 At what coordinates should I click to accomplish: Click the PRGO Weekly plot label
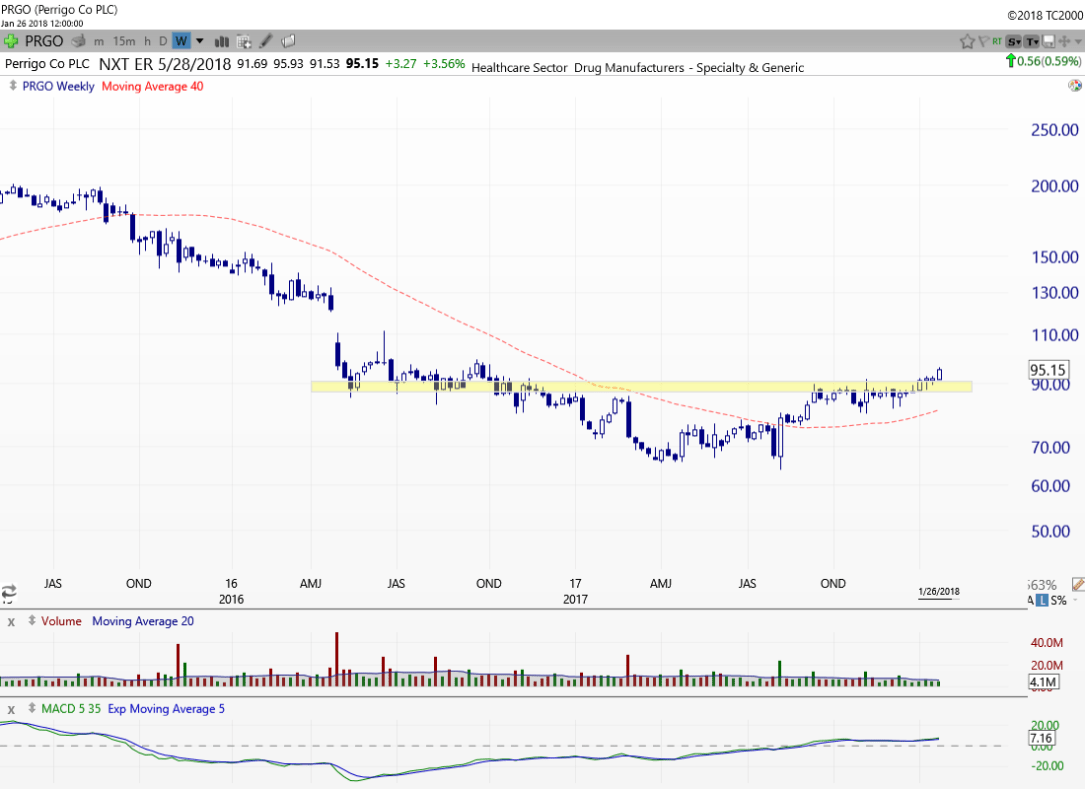click(x=59, y=86)
